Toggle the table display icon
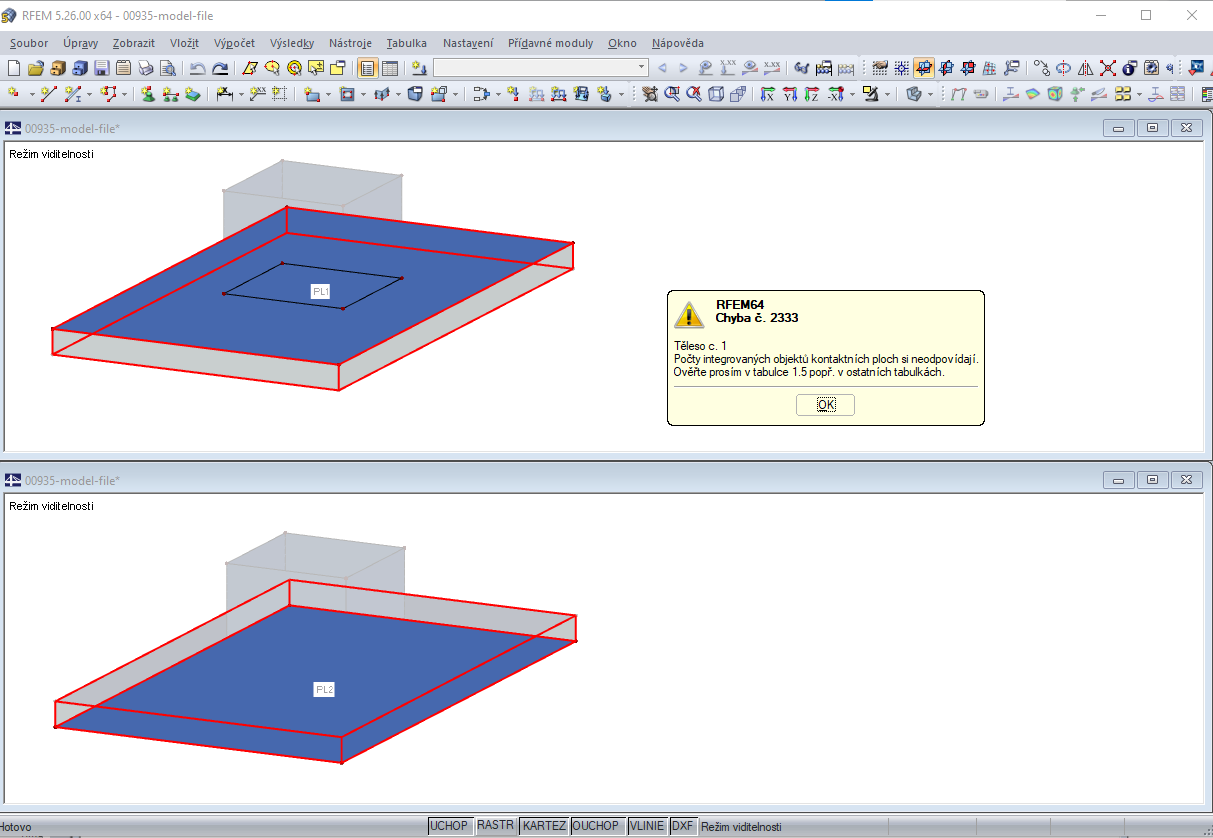Screen dimensions: 1213x838 pos(390,68)
